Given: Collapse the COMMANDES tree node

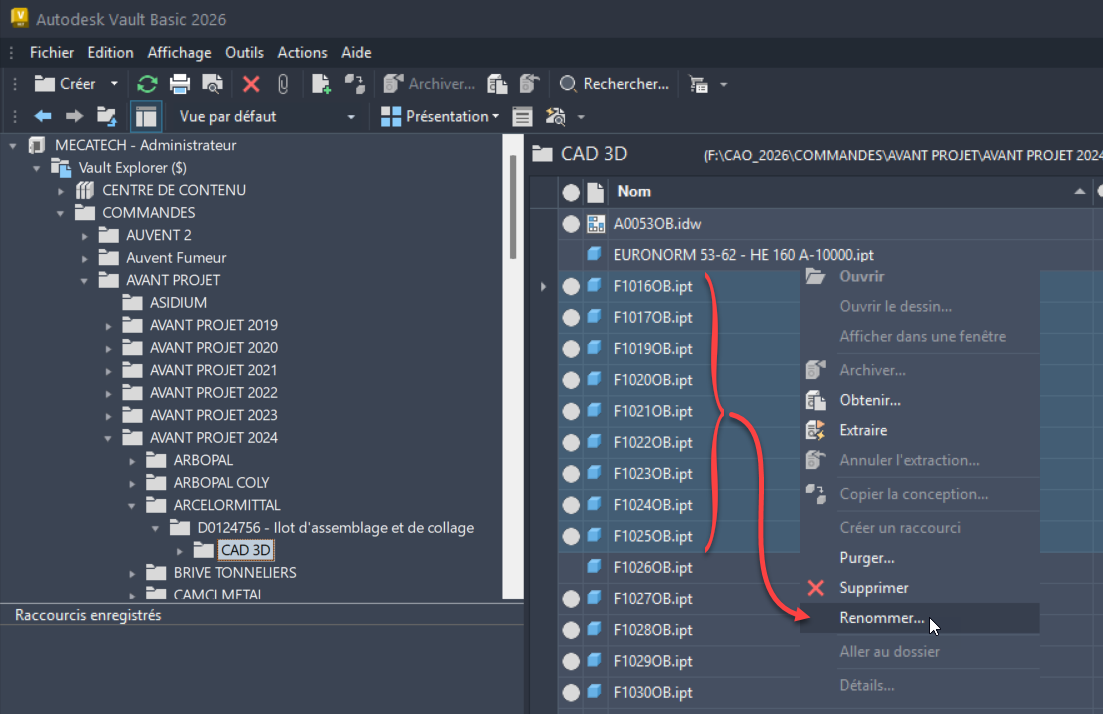Looking at the screenshot, I should (x=62, y=213).
